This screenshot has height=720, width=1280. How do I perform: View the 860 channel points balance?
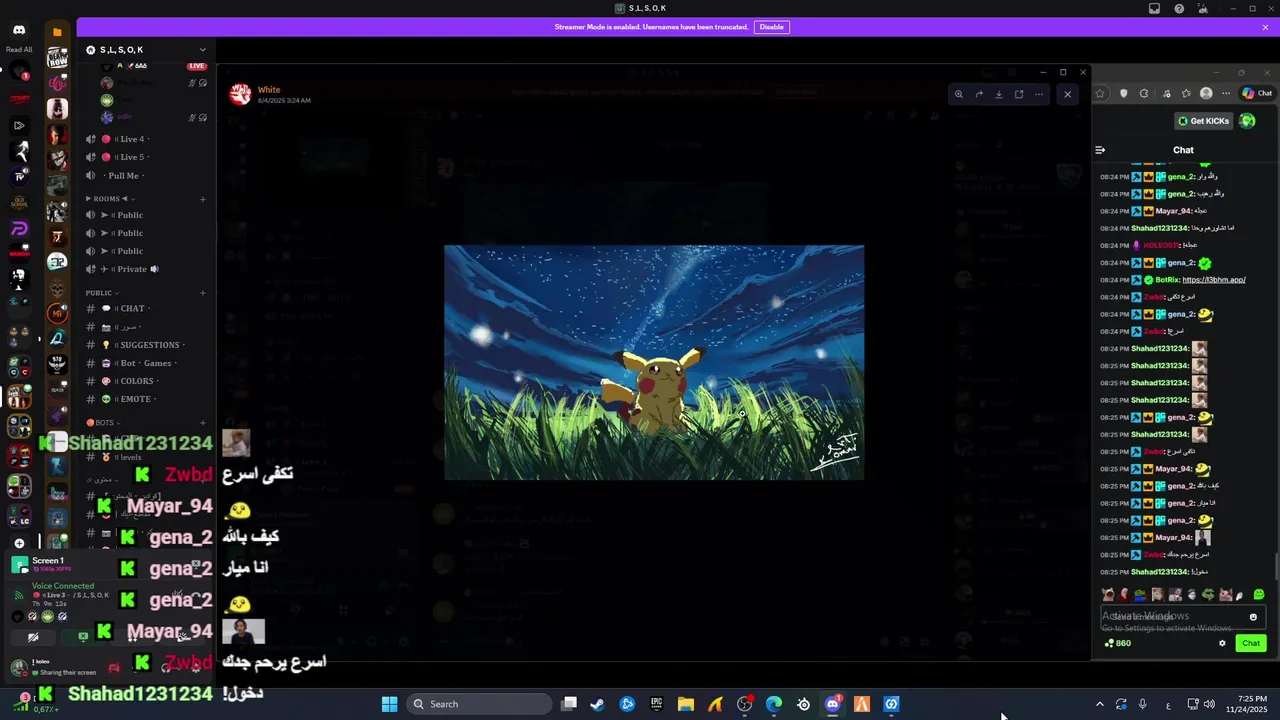pyautogui.click(x=1118, y=643)
